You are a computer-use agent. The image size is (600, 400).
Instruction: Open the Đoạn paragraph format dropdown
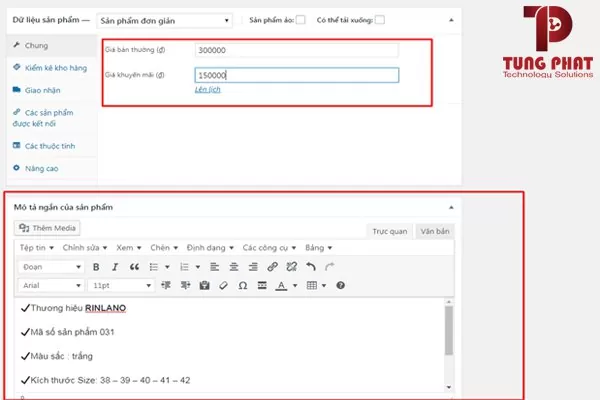coord(51,267)
